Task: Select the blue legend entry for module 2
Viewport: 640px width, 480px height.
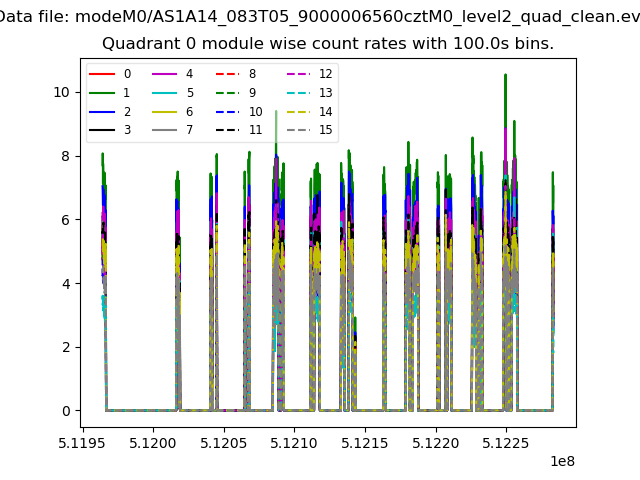Action: coord(101,112)
